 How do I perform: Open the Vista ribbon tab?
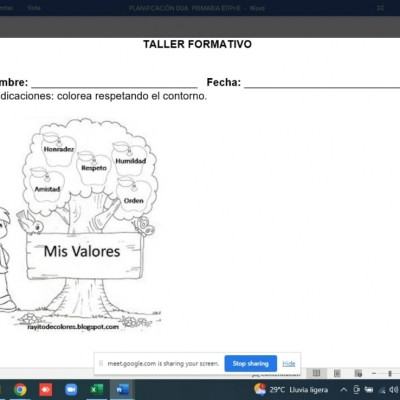point(34,7)
